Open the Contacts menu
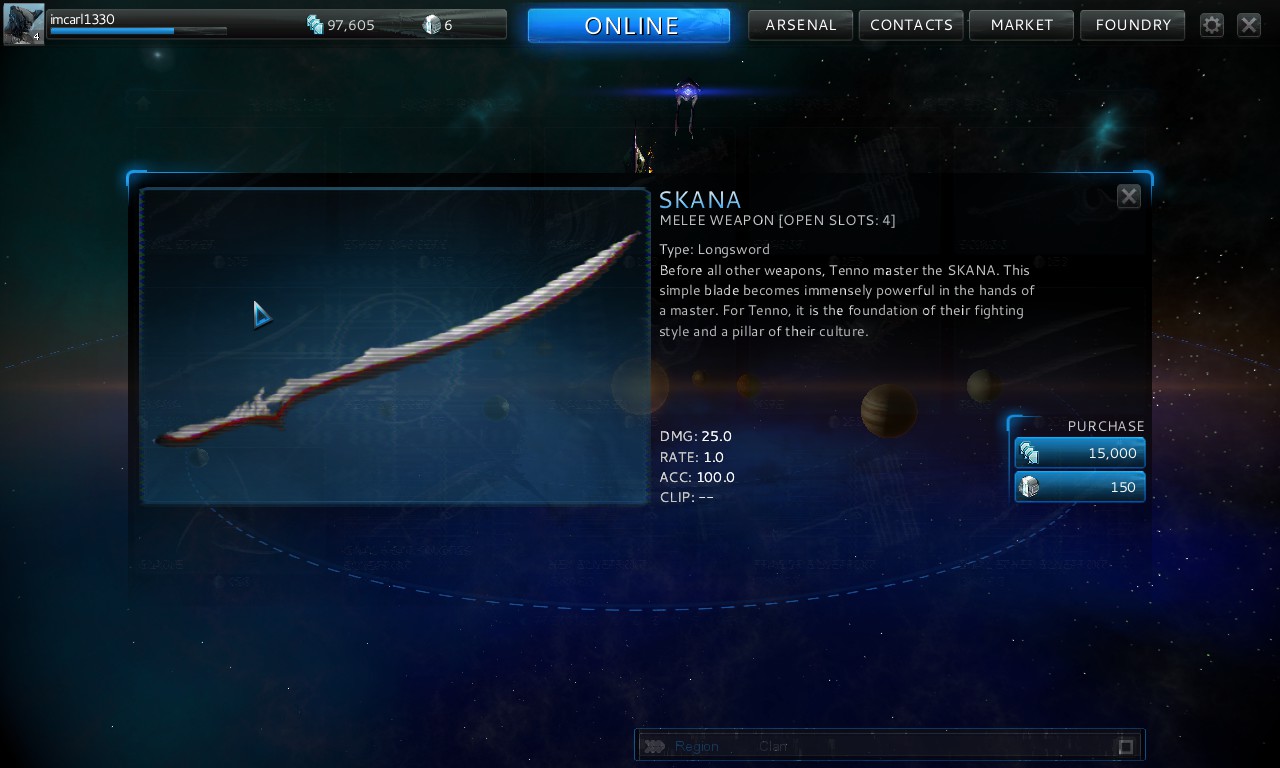Viewport: 1280px width, 768px height. (911, 25)
